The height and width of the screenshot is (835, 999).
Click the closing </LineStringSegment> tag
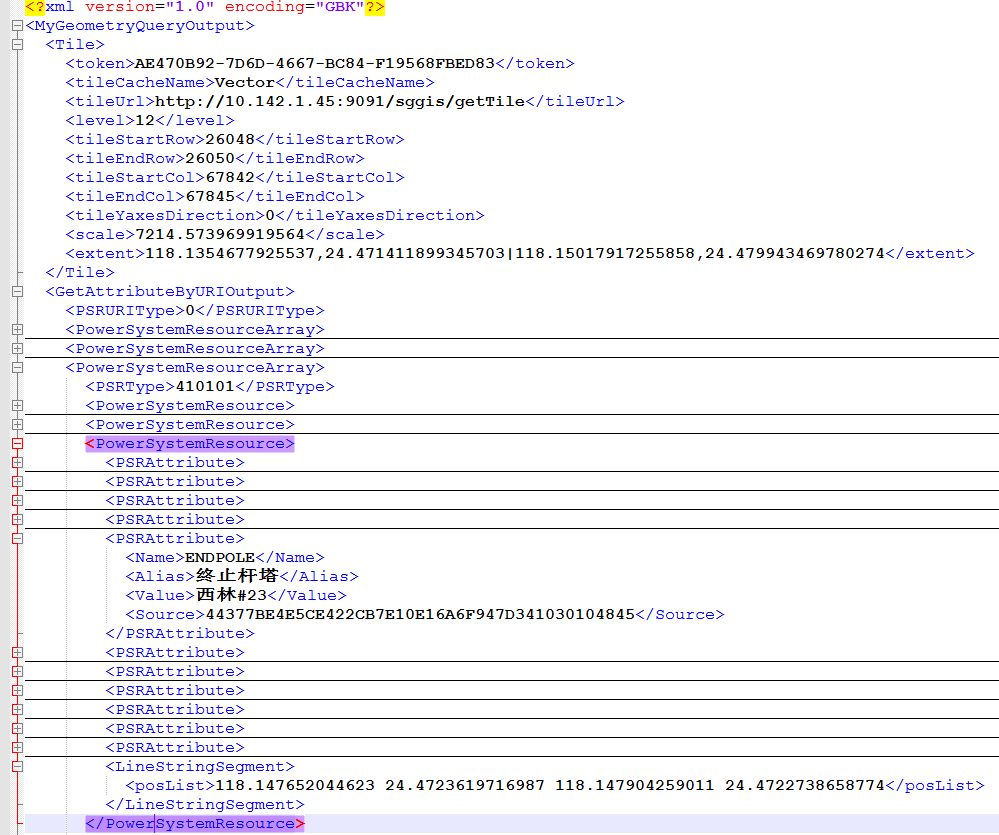205,804
